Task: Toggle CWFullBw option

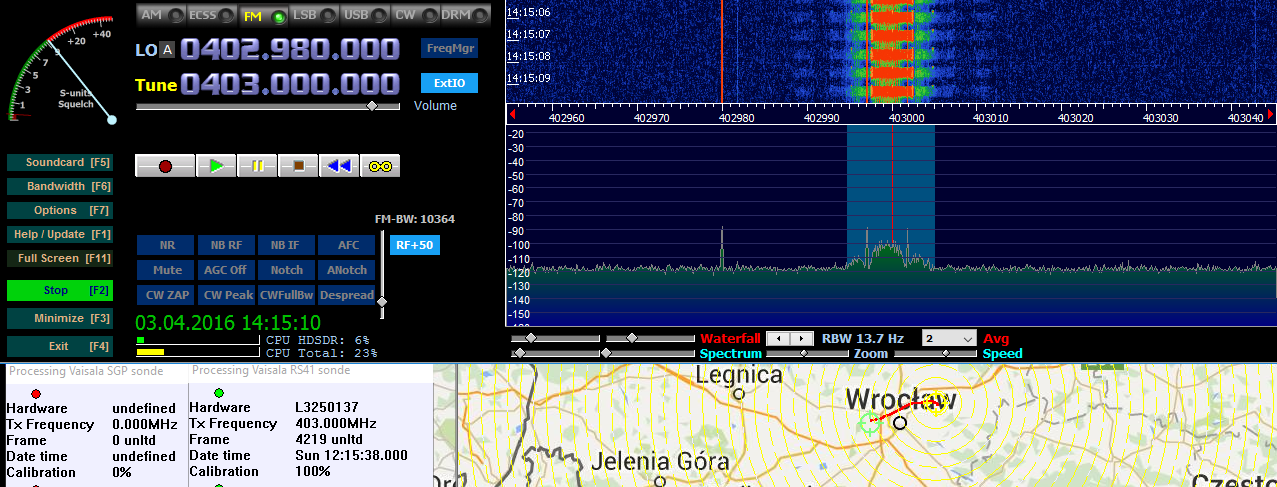Action: click(x=286, y=295)
